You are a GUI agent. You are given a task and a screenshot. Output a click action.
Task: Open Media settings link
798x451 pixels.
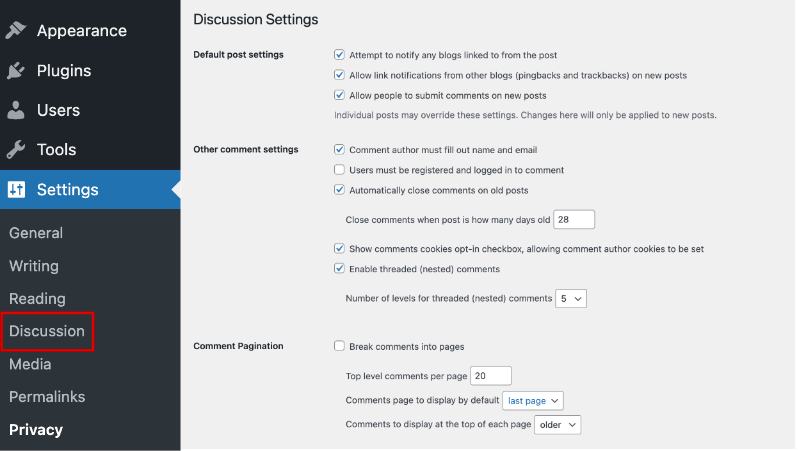pos(30,364)
